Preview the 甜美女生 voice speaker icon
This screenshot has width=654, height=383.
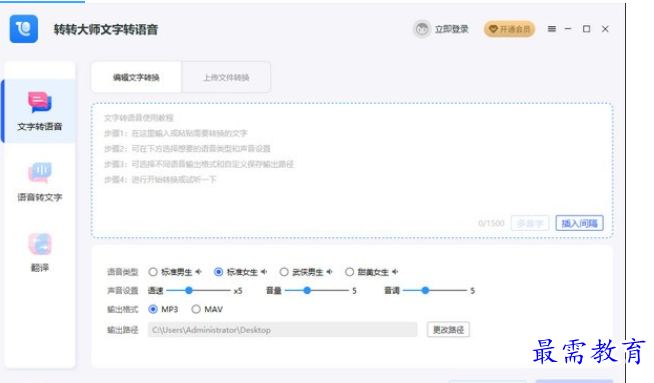pyautogui.click(x=395, y=272)
